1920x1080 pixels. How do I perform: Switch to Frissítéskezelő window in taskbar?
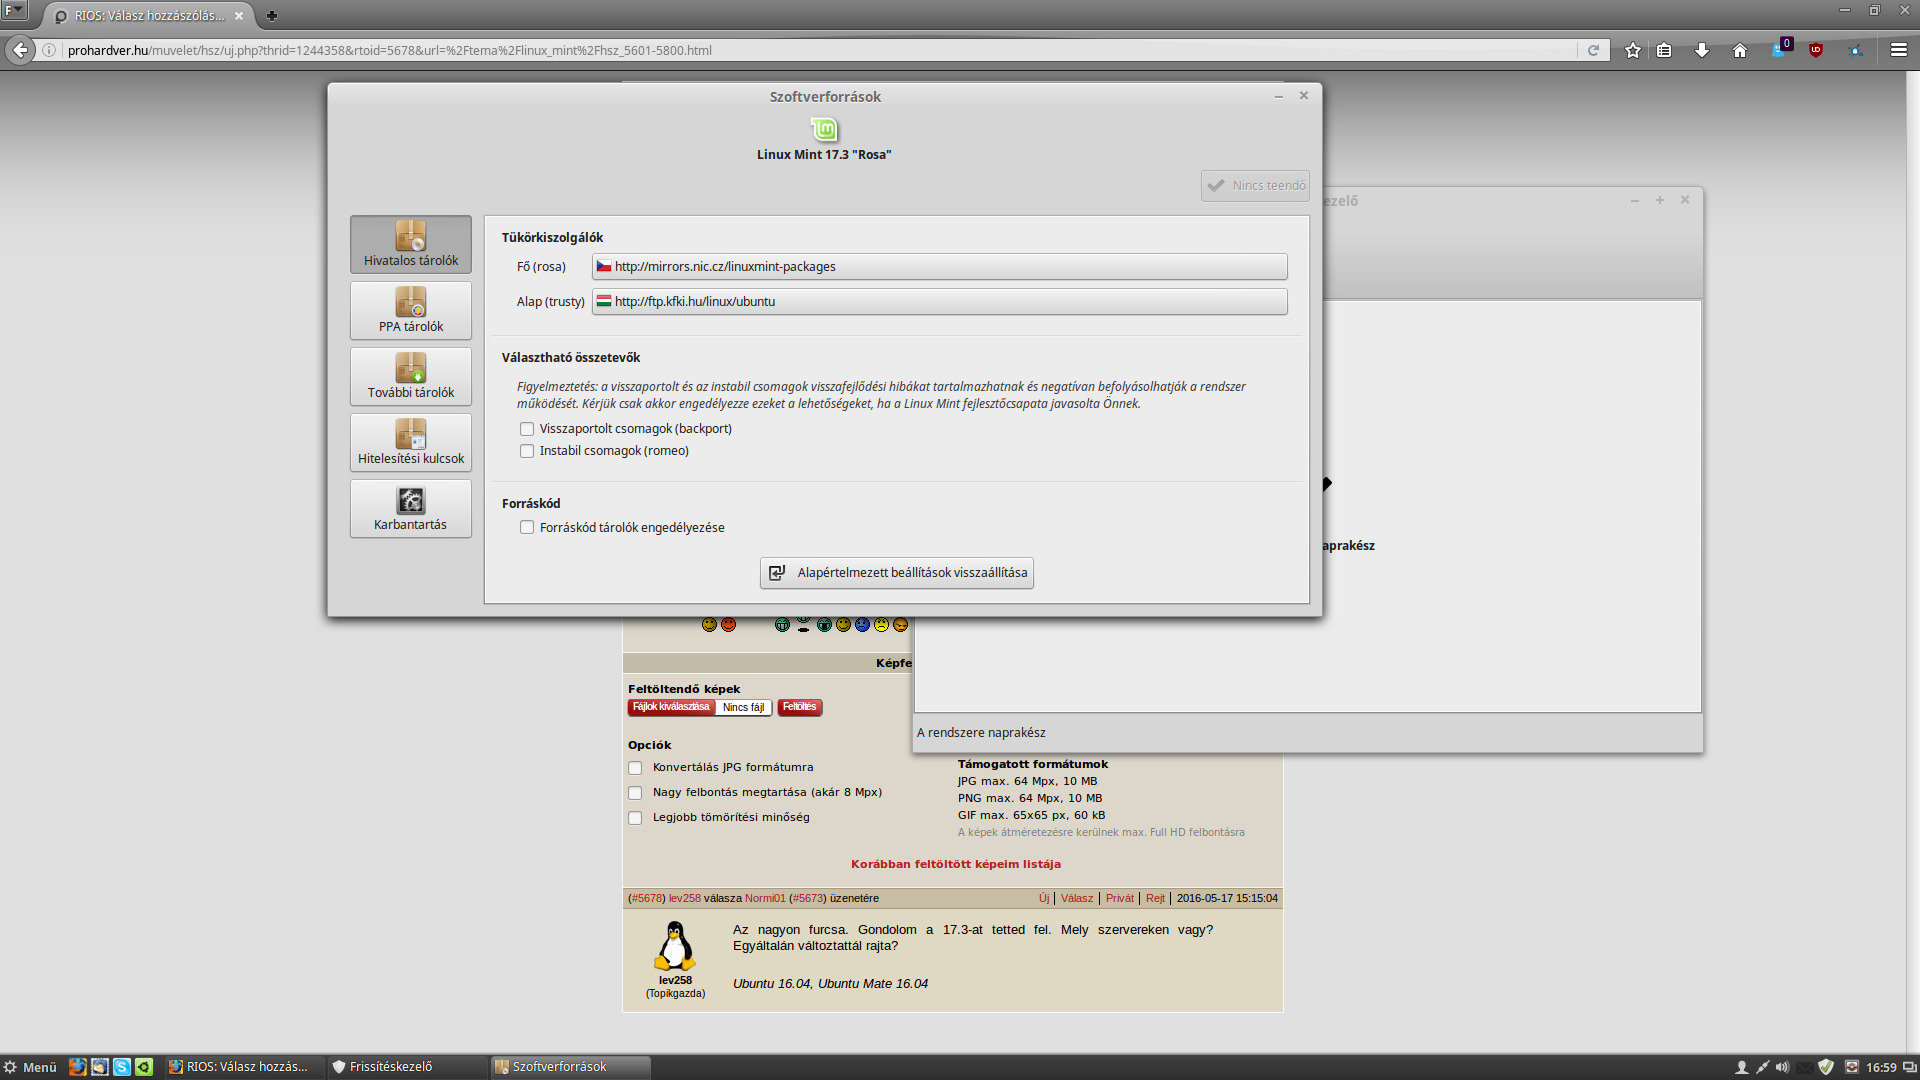coord(408,1067)
